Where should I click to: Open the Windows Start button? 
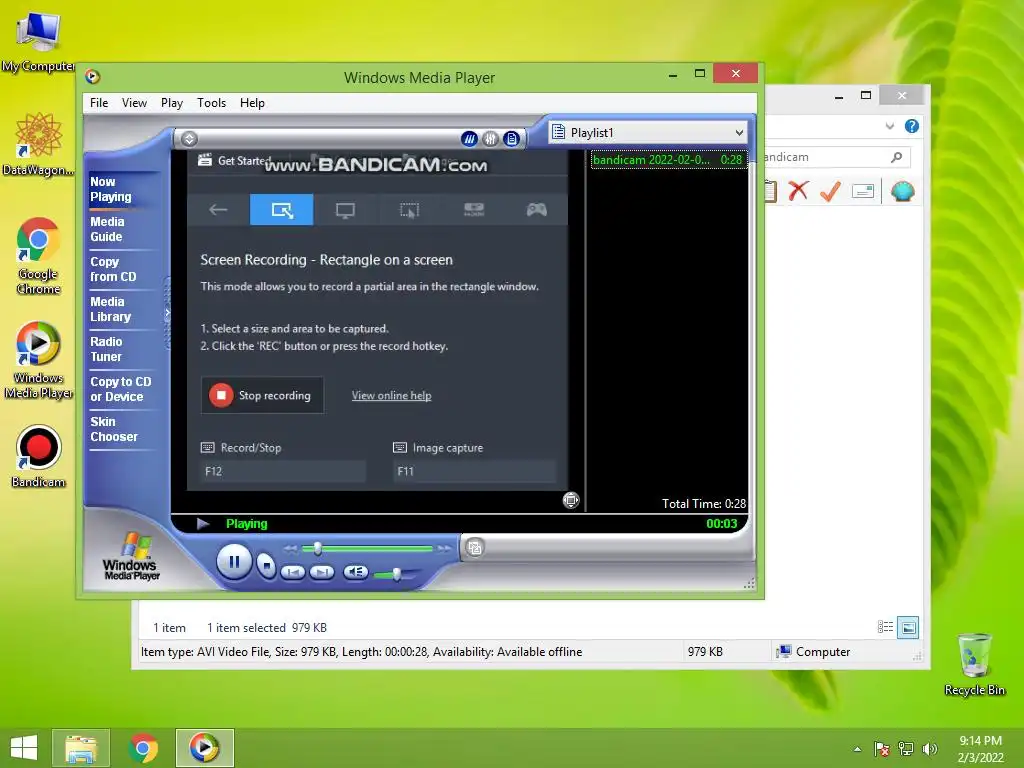(24, 748)
